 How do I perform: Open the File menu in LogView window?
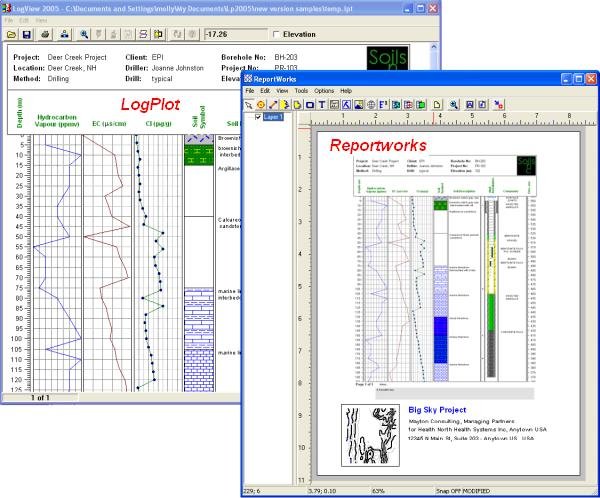coord(8,20)
